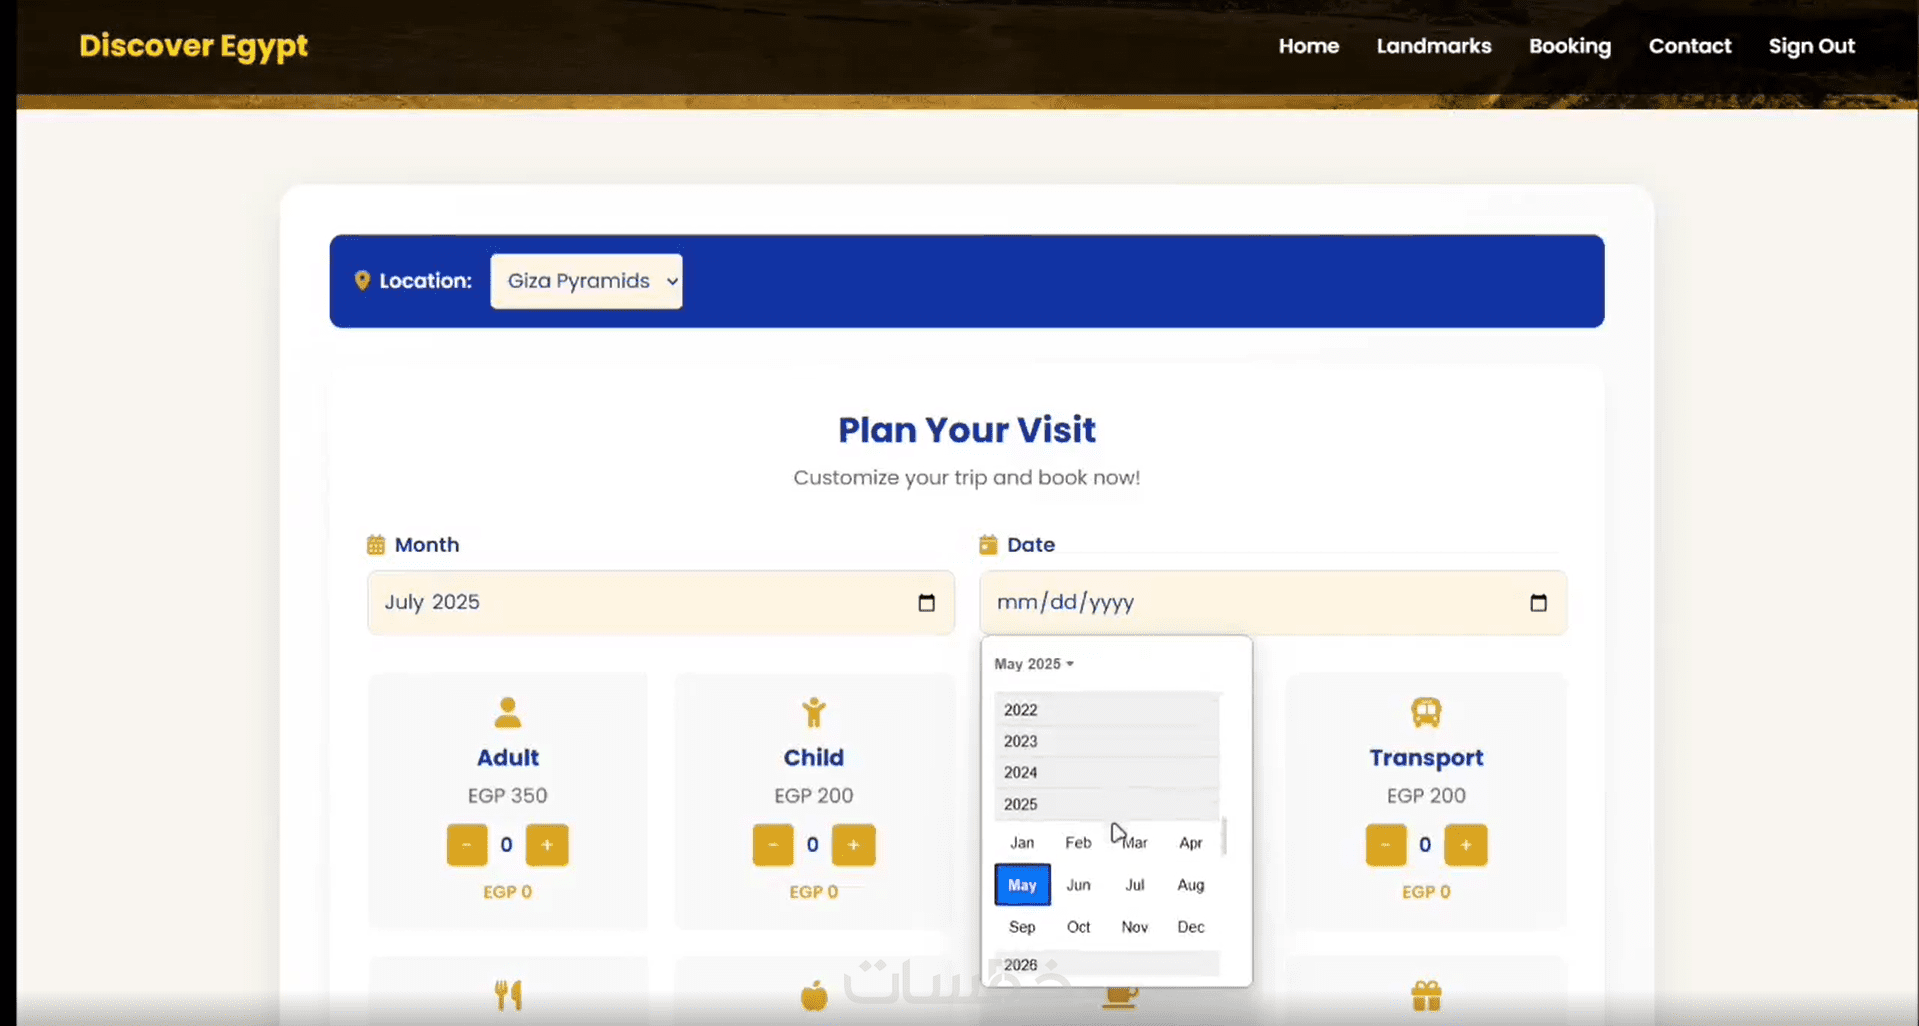
Task: Go to the Home page
Action: [1309, 46]
